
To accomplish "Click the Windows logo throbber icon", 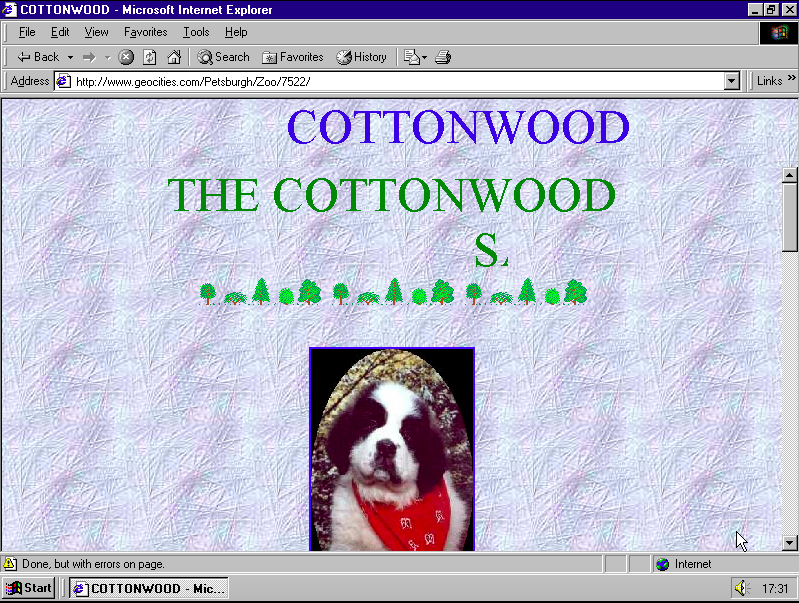I will (778, 33).
